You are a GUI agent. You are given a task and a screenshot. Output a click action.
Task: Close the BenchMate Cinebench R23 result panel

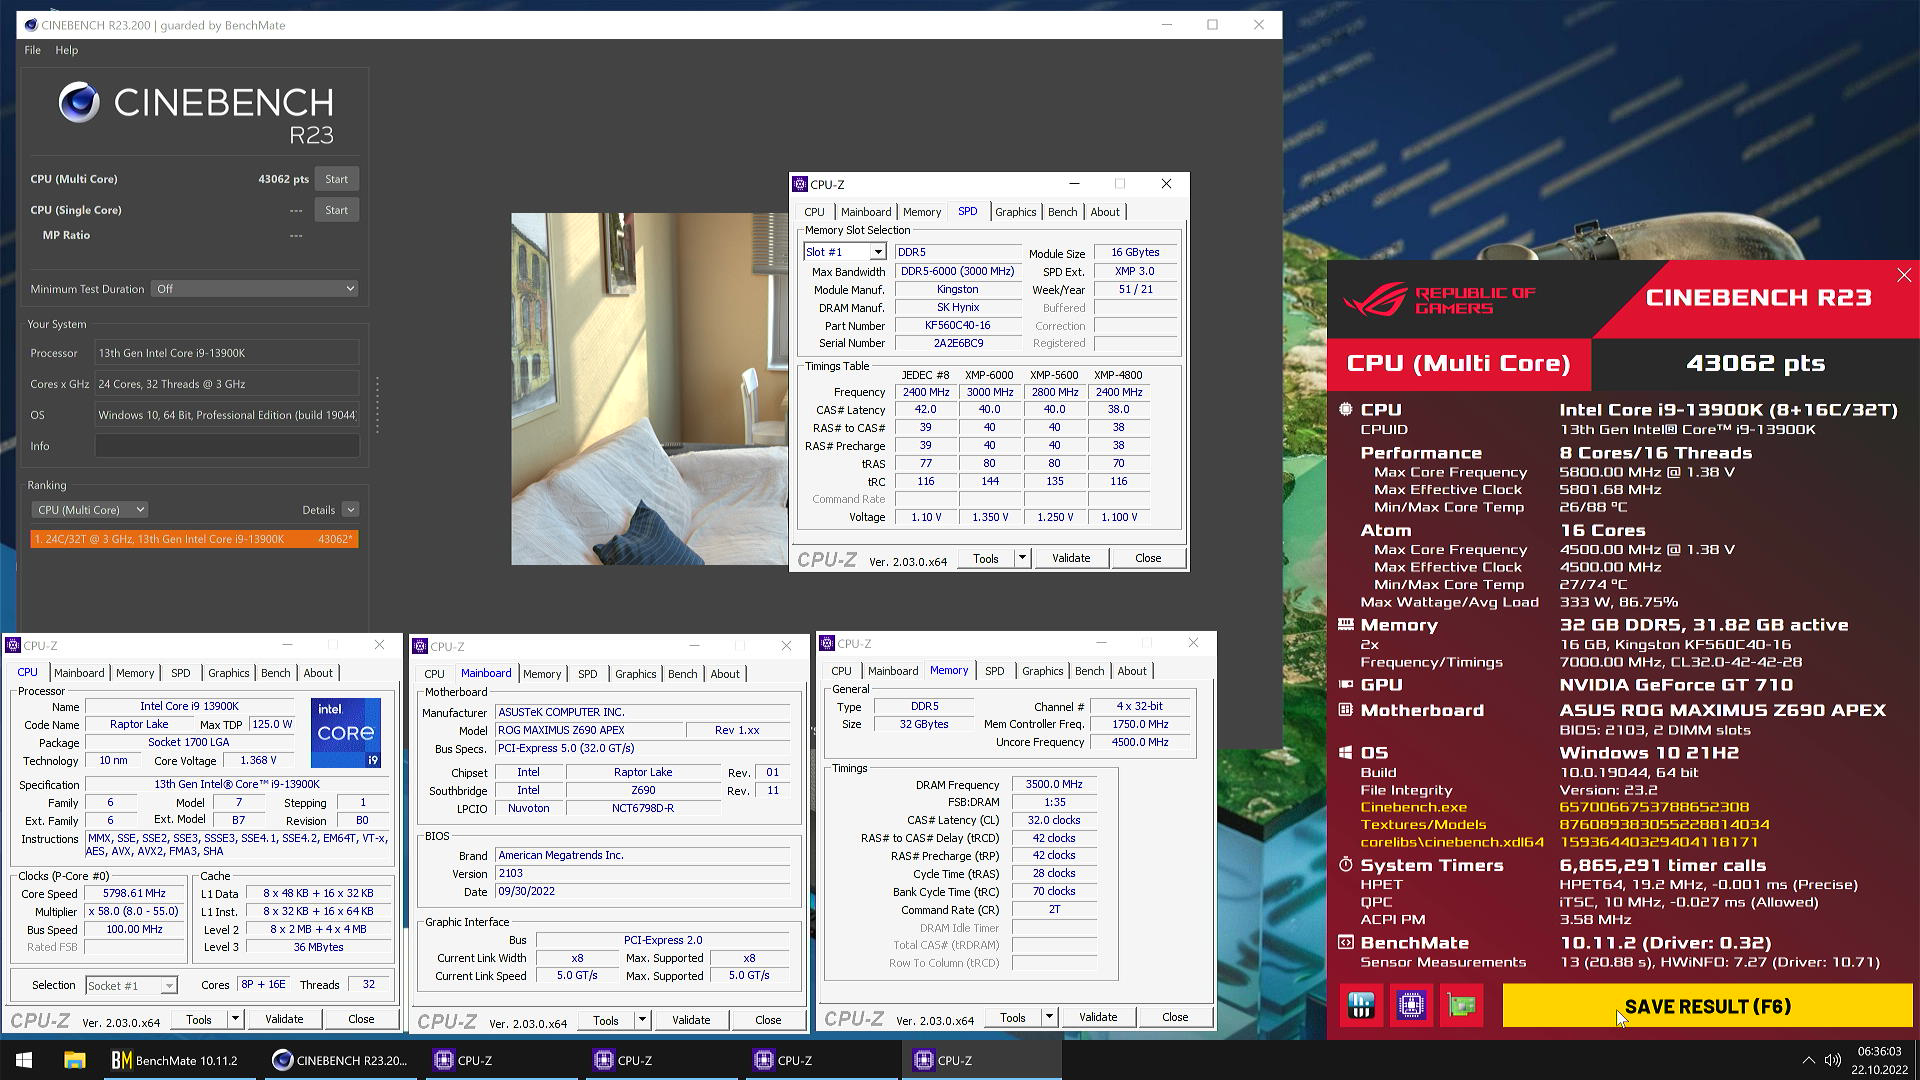pos(1903,275)
